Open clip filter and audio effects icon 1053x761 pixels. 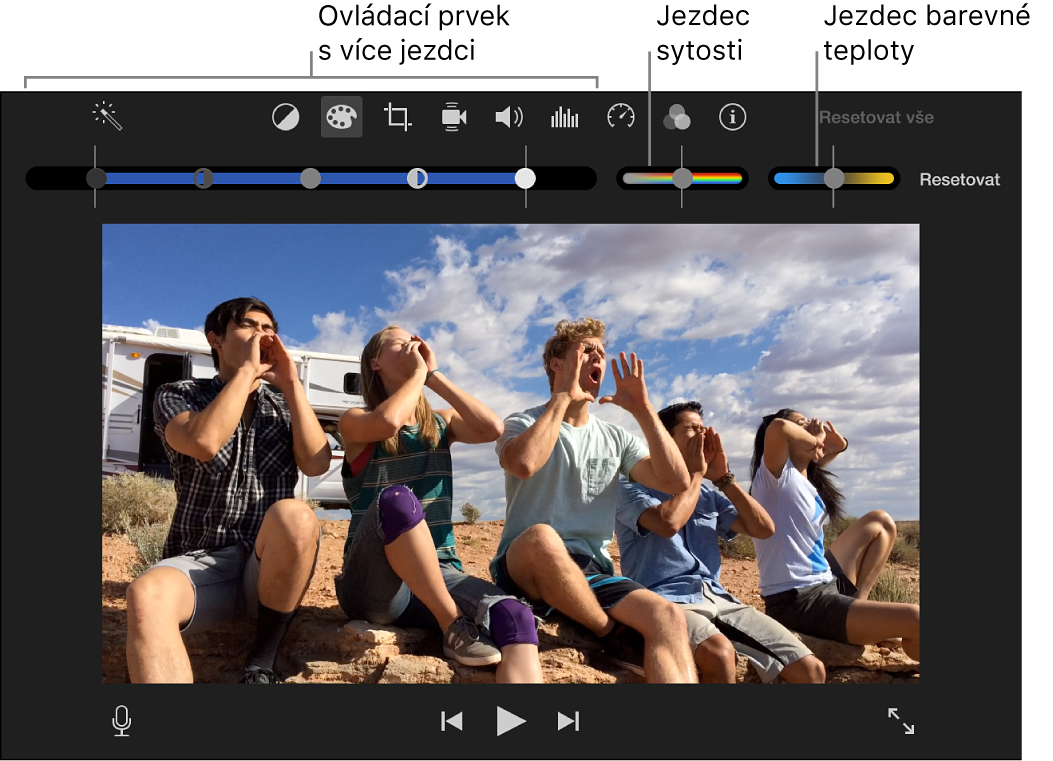676,118
